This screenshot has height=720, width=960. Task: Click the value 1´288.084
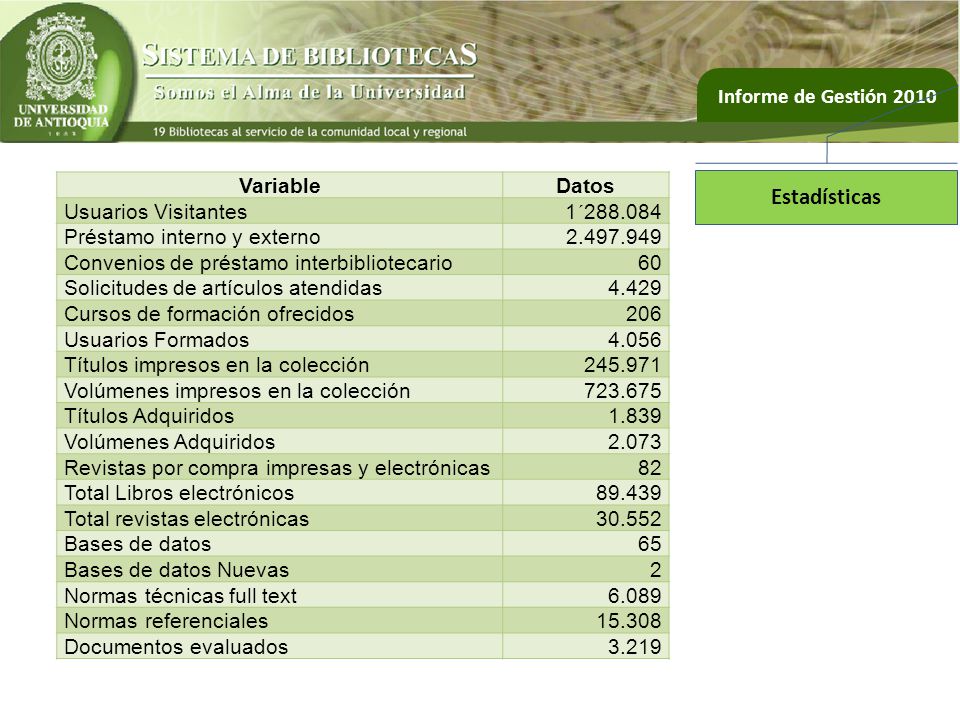click(613, 211)
